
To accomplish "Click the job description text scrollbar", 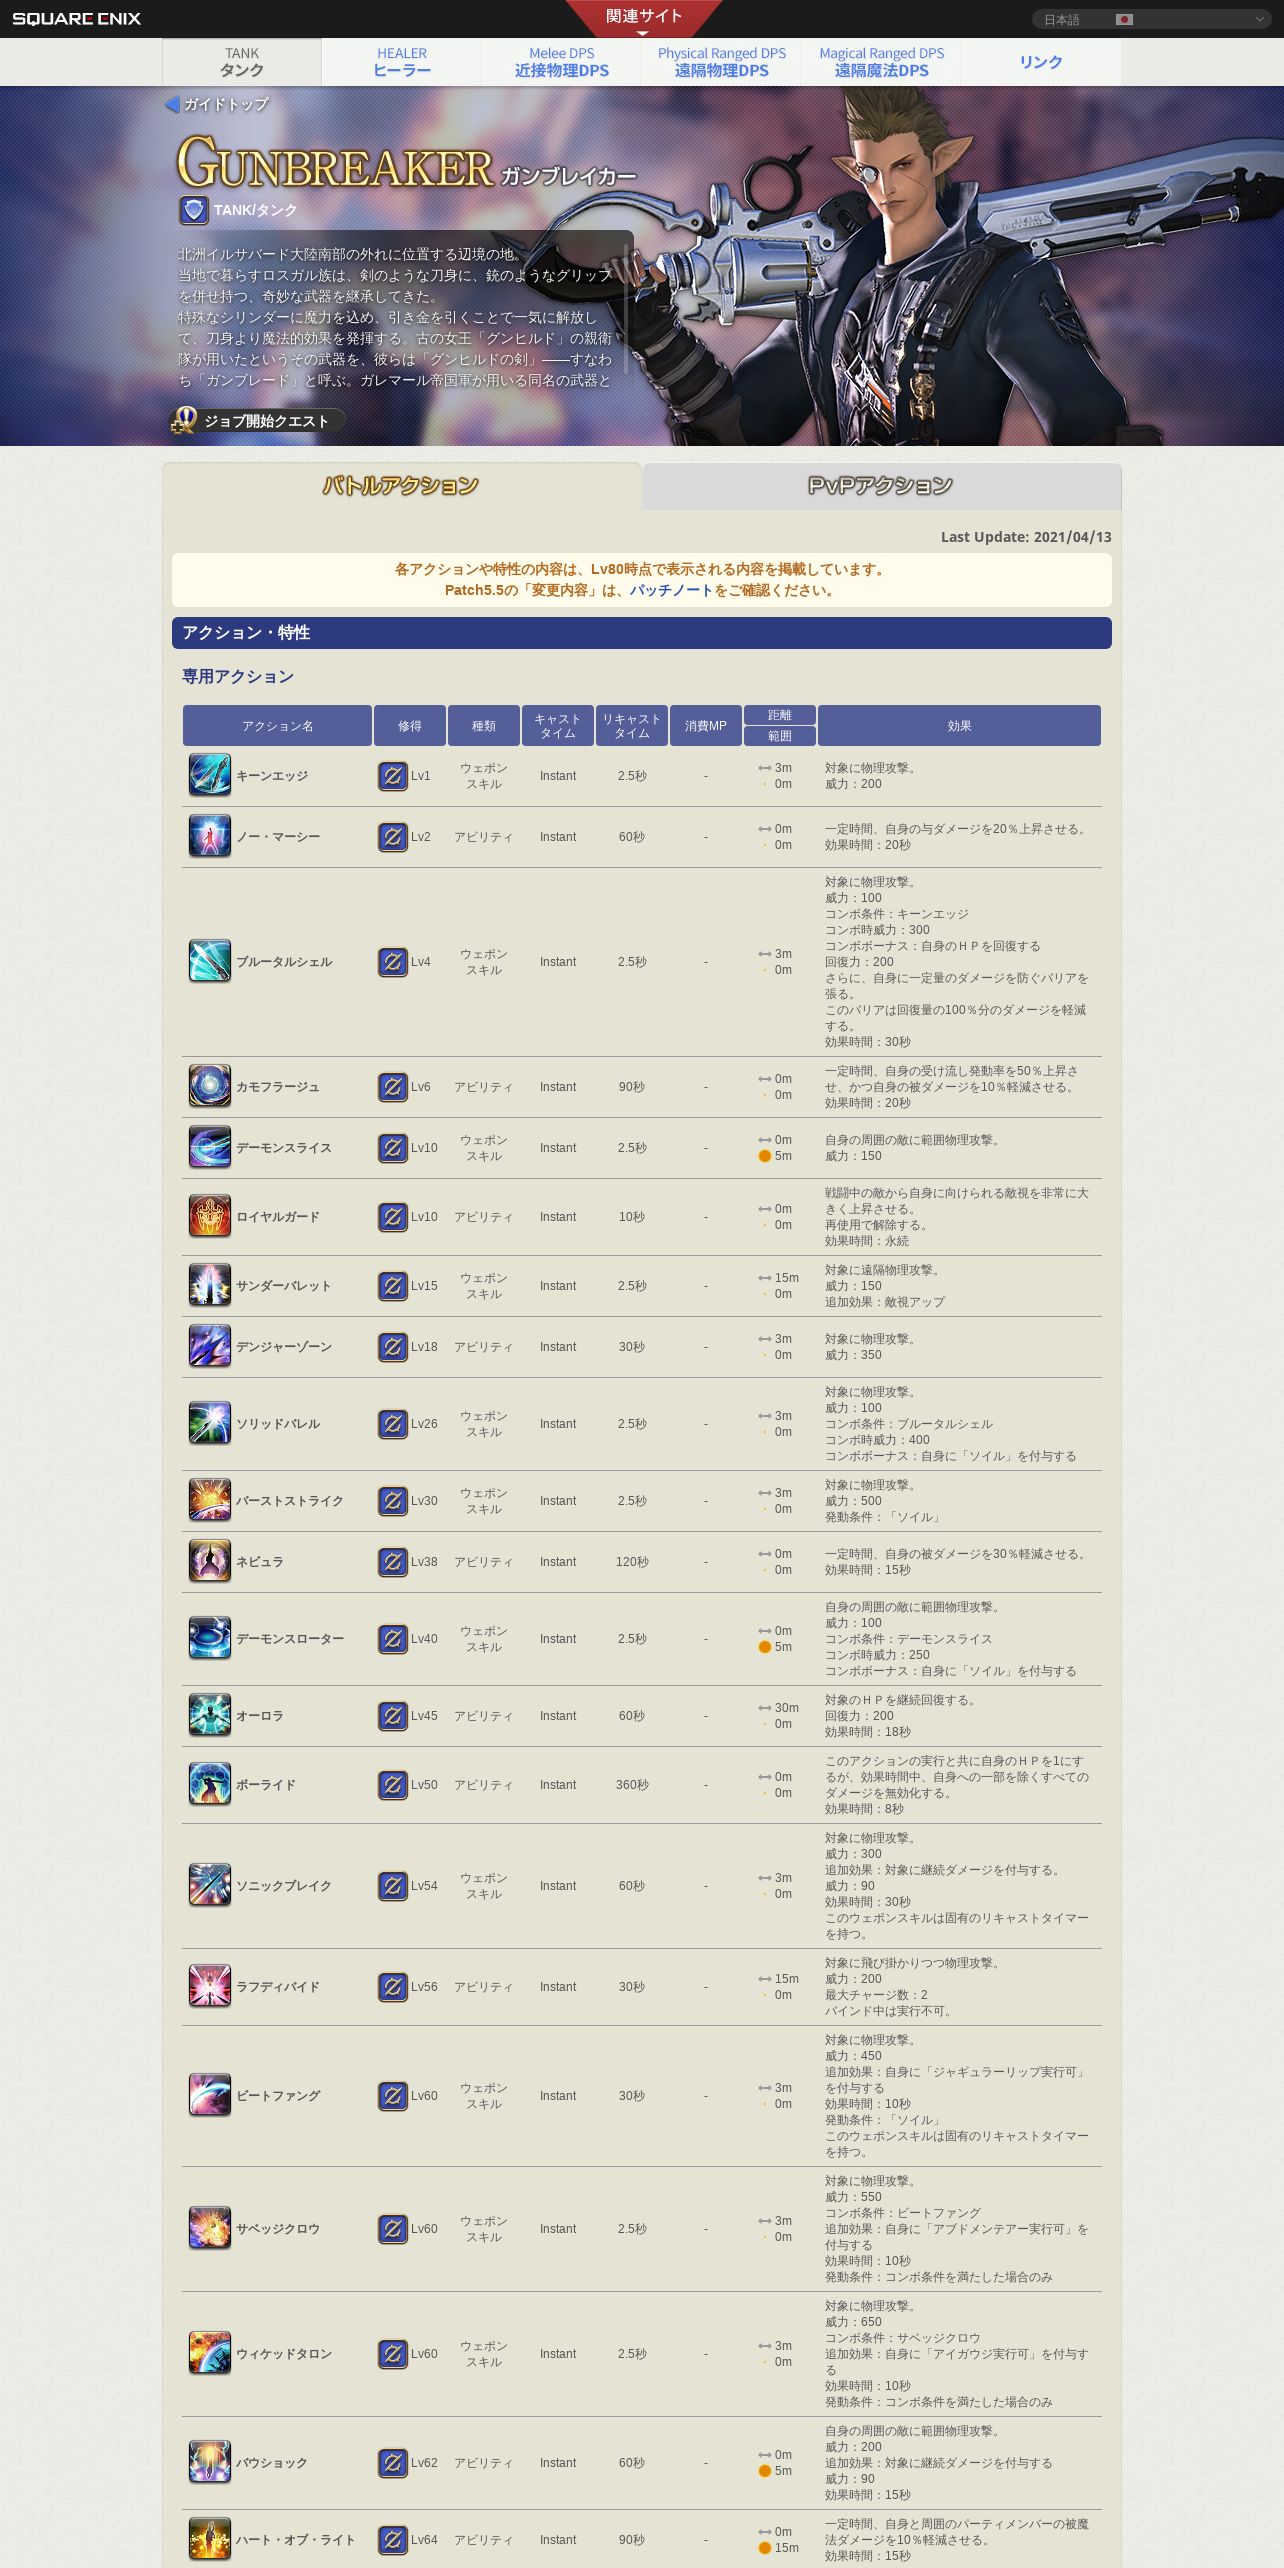I will tap(626, 310).
